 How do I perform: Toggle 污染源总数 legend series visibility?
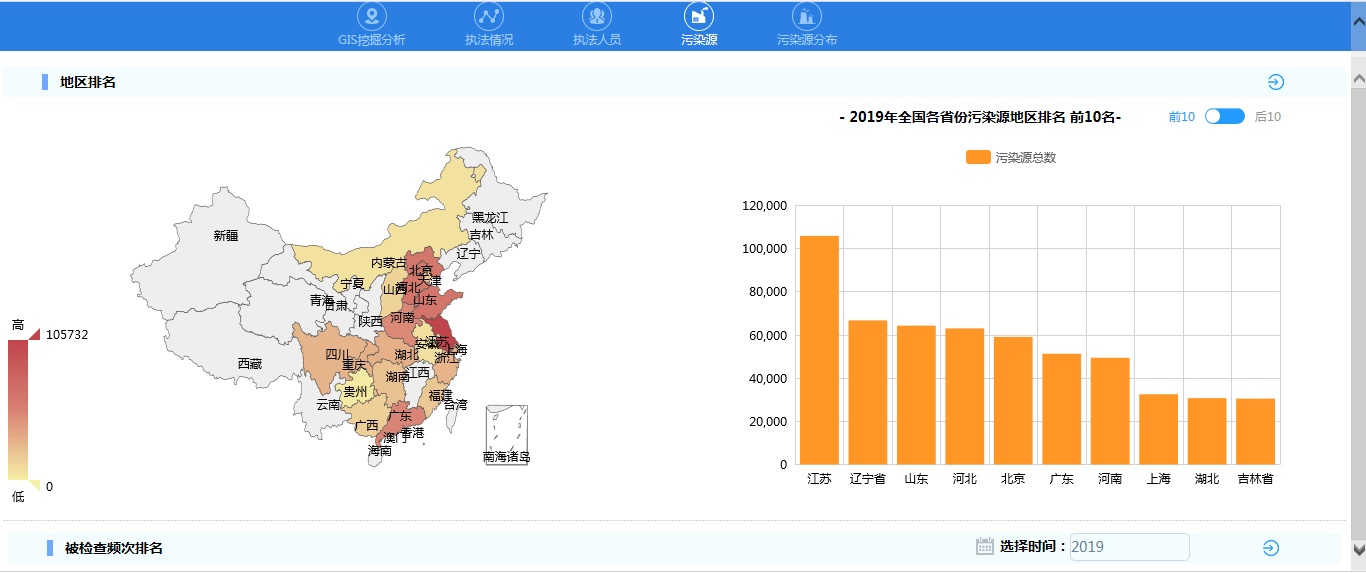click(x=978, y=158)
